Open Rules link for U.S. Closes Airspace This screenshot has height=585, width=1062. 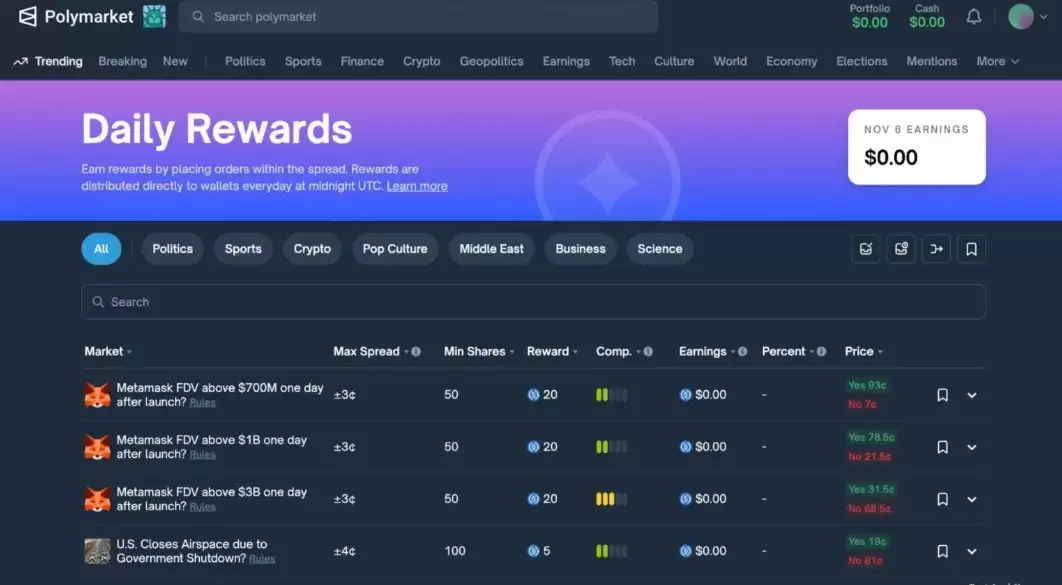(x=262, y=559)
